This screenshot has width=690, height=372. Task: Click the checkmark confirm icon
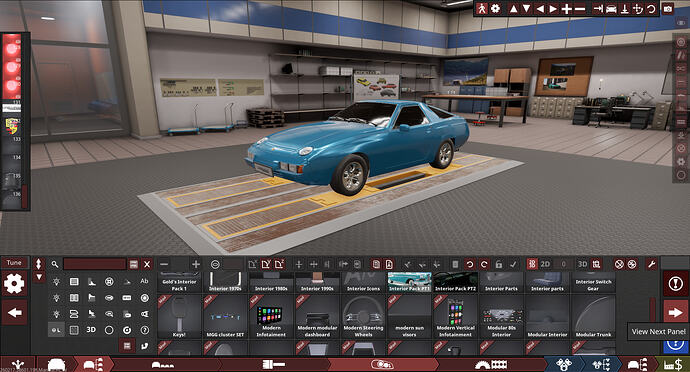pyautogui.click(x=513, y=264)
